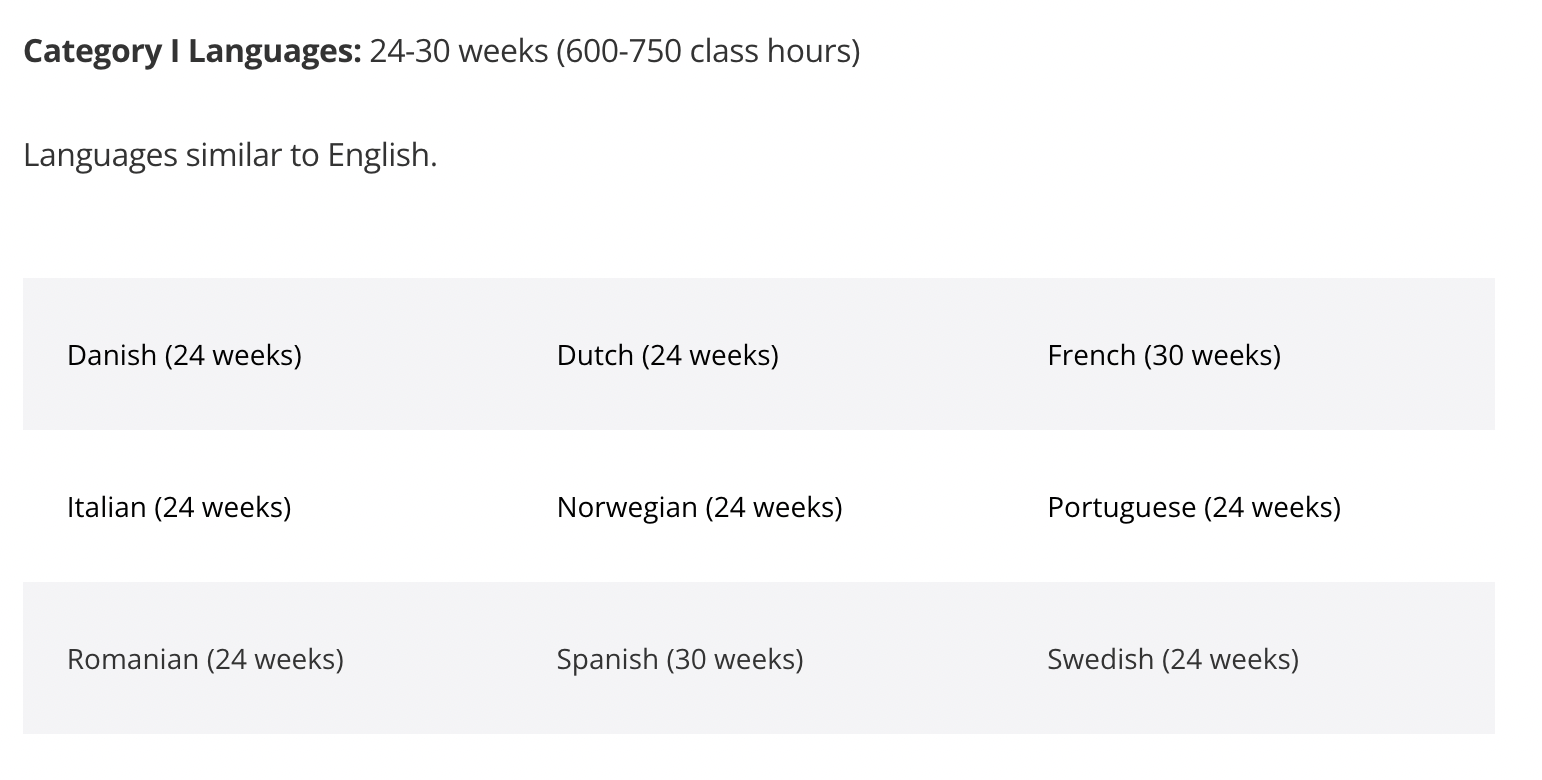Select the word French in the table
The height and width of the screenshot is (780, 1542).
[x=1092, y=355]
